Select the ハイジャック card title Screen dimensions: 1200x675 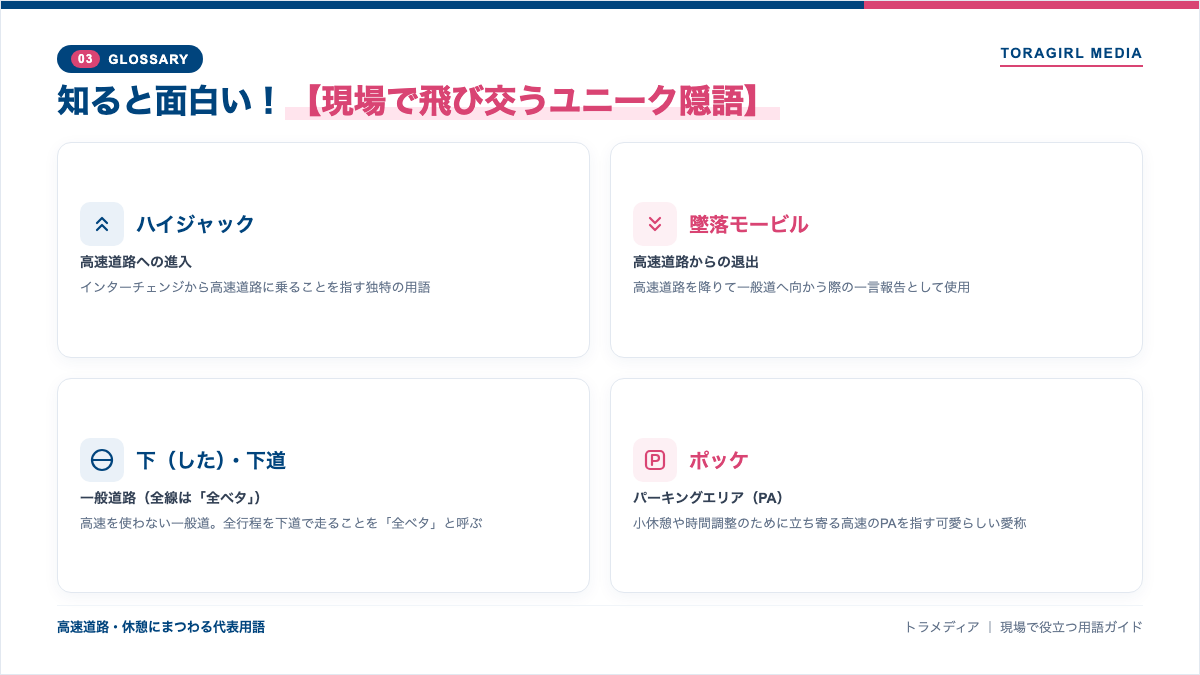pyautogui.click(x=196, y=224)
